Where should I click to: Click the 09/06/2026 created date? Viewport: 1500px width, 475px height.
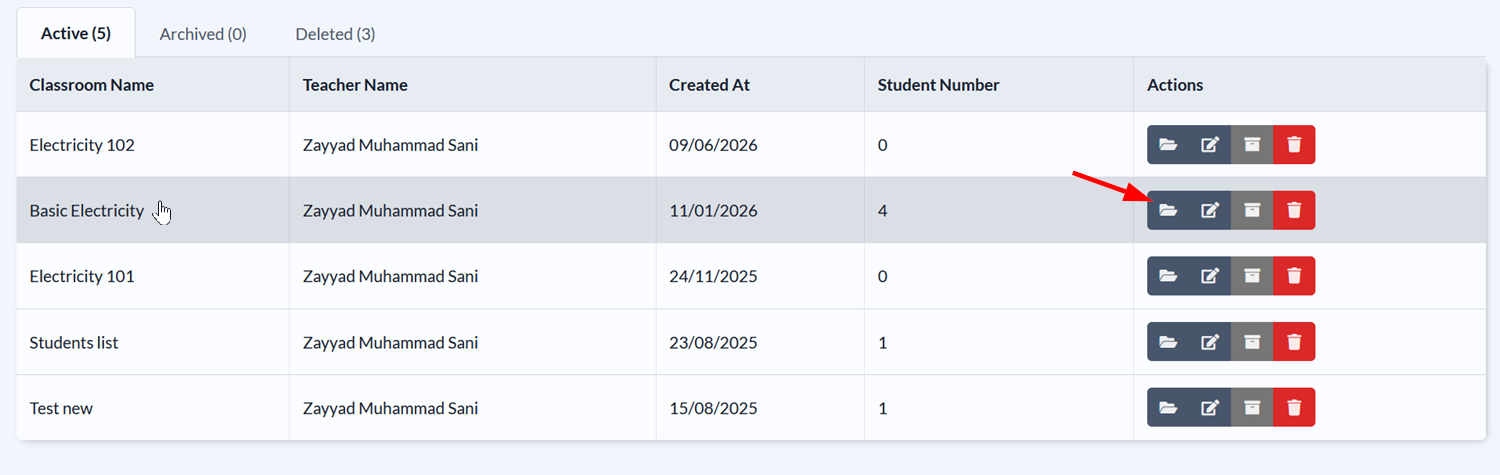(x=713, y=145)
